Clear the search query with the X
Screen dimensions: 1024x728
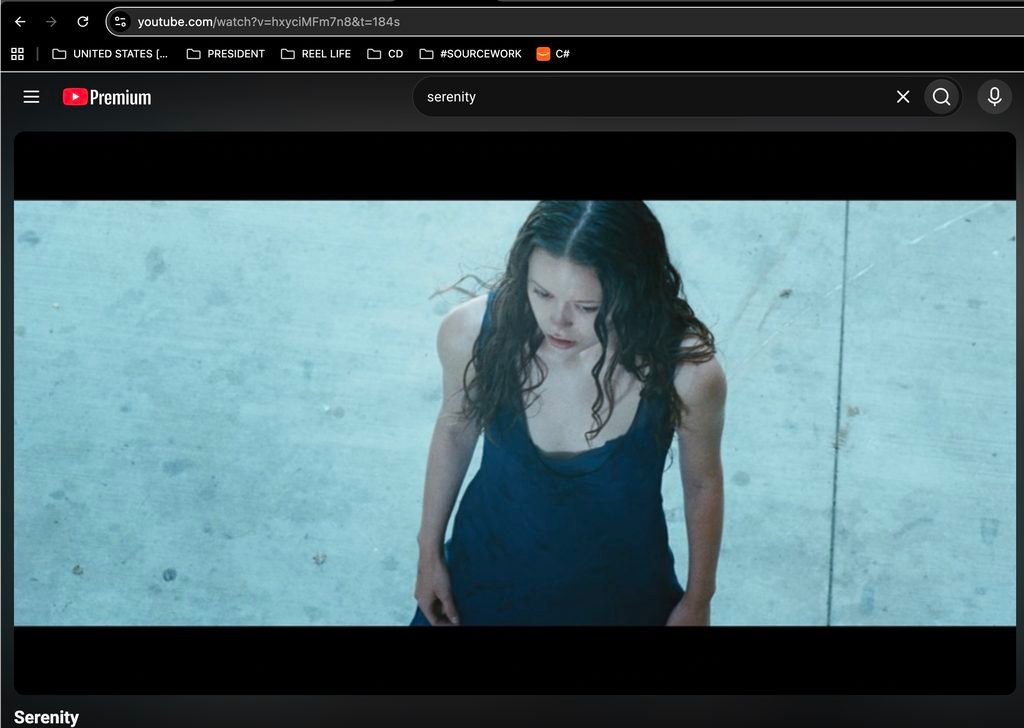pyautogui.click(x=903, y=97)
